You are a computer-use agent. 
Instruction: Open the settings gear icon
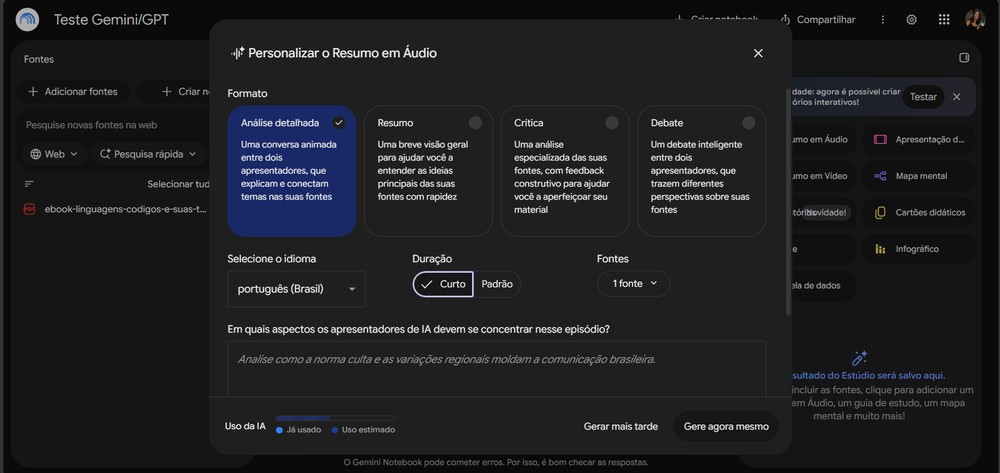911,20
